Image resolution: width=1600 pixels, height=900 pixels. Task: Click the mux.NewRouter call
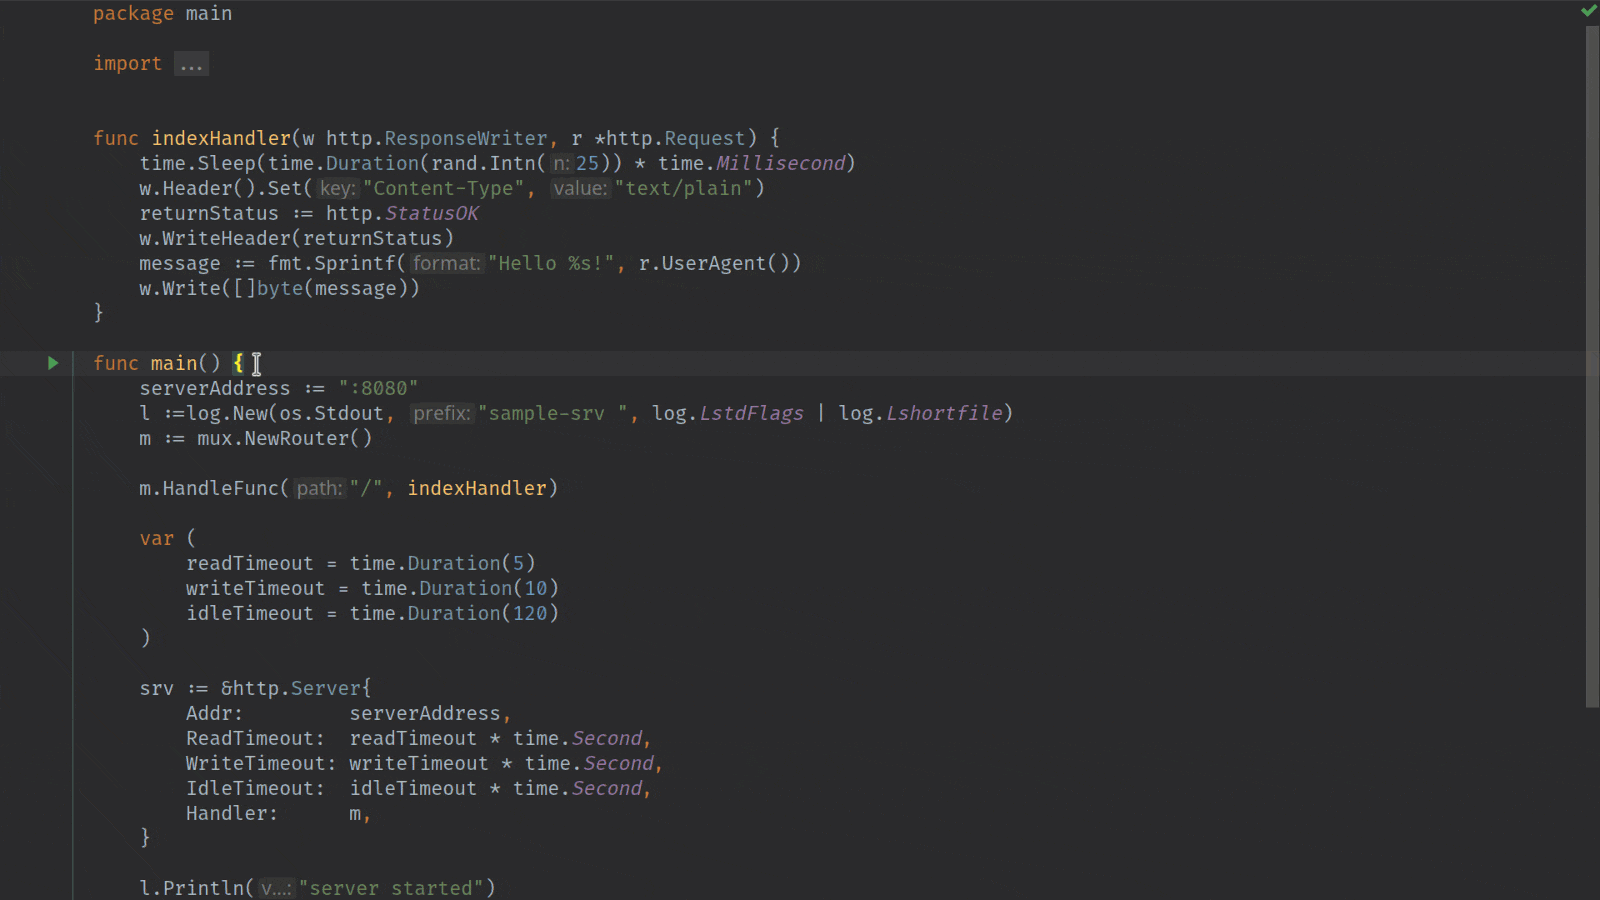pyautogui.click(x=283, y=438)
